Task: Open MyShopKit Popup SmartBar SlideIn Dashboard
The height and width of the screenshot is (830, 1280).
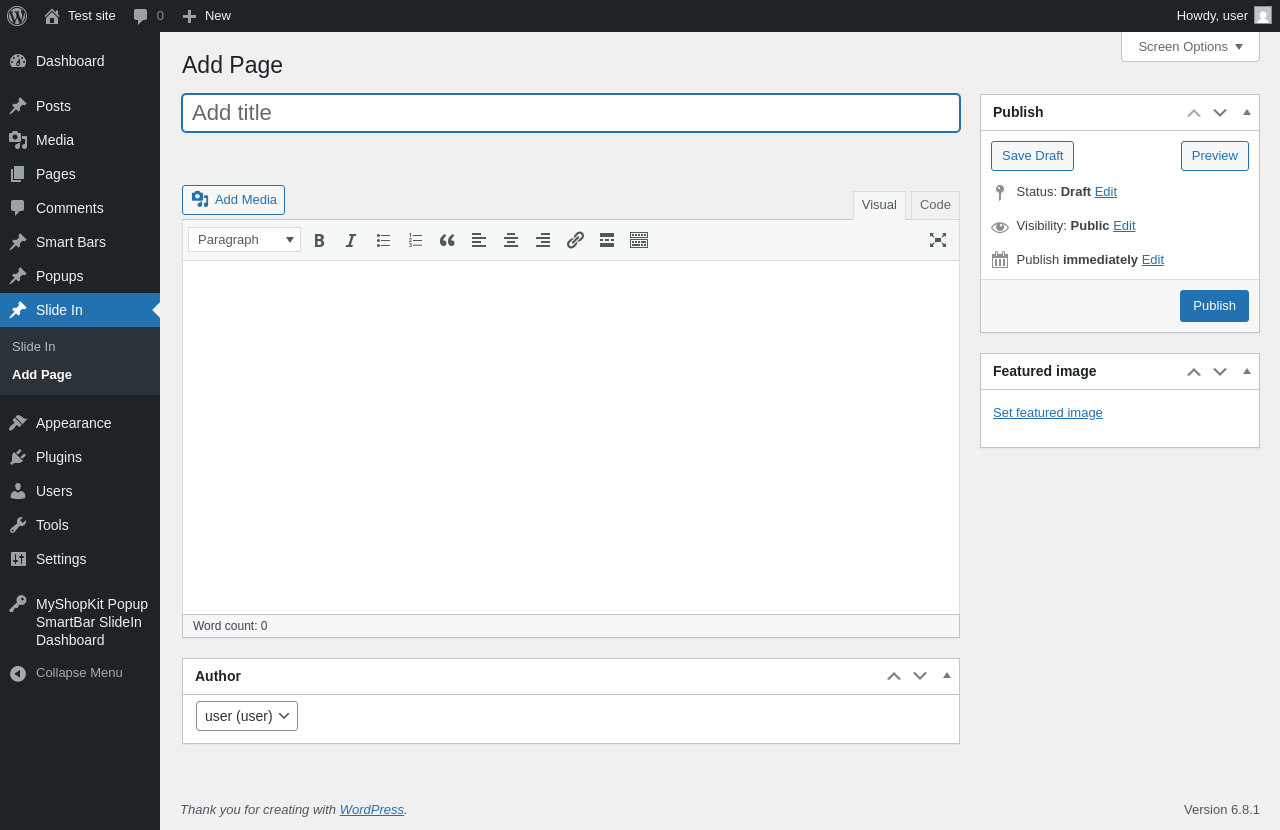Action: tap(80, 622)
